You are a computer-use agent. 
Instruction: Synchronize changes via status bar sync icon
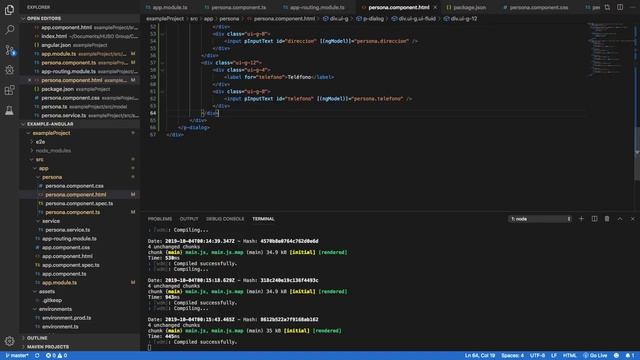pyautogui.click(x=37, y=356)
